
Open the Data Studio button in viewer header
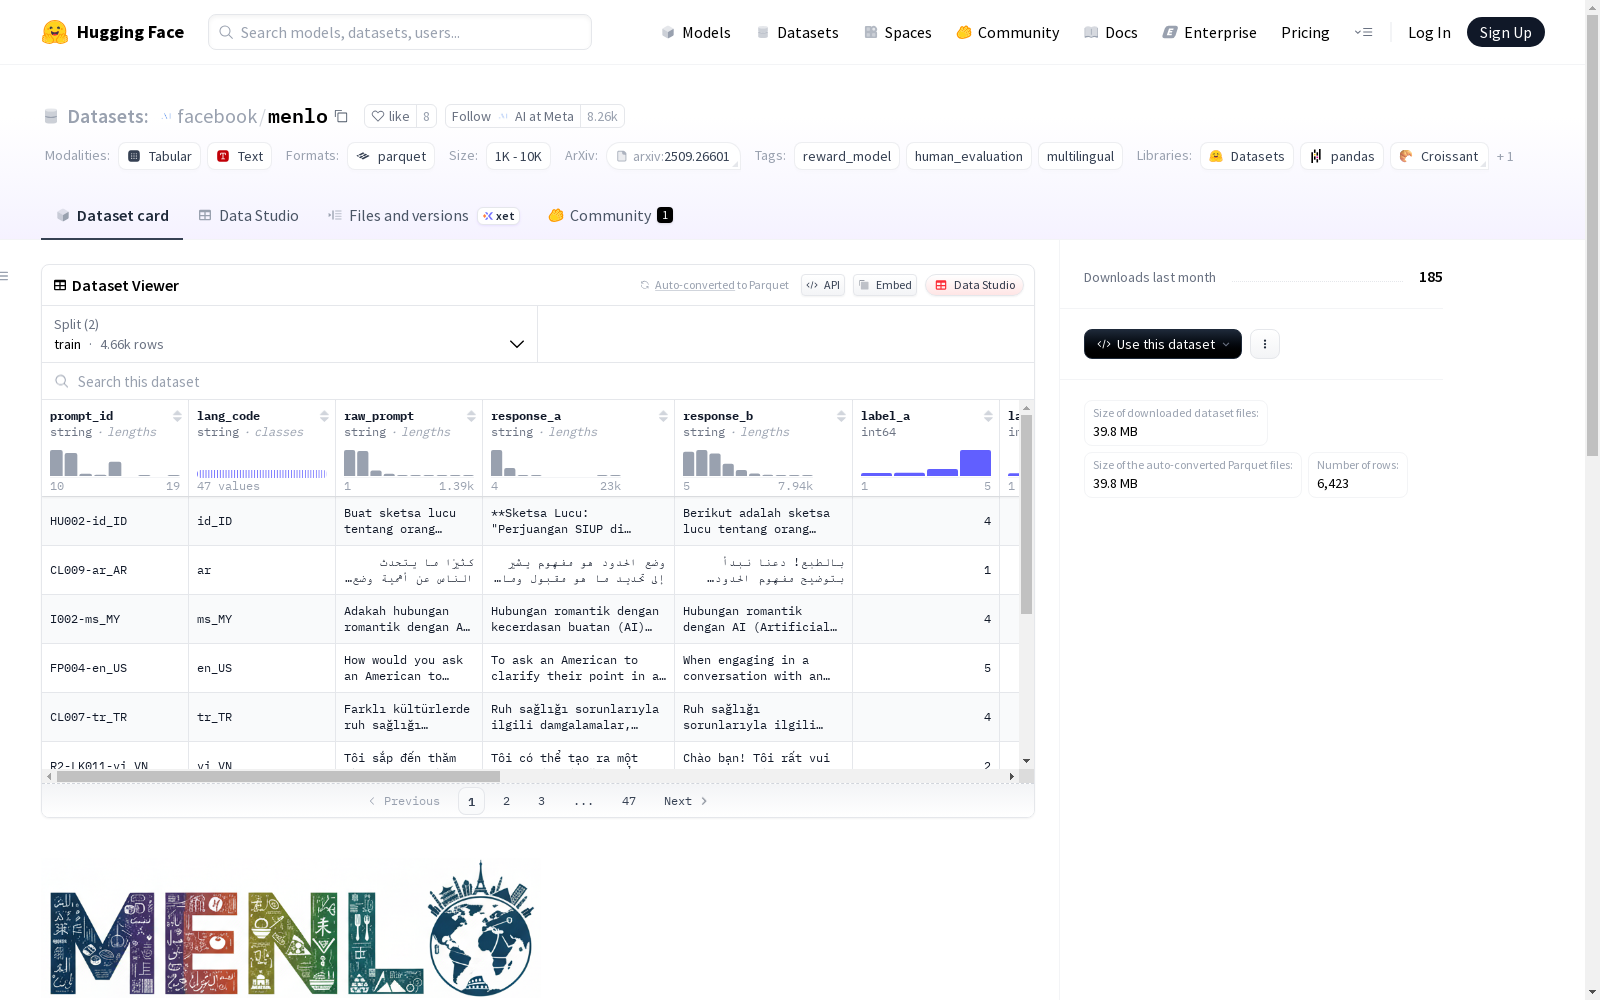(x=975, y=285)
